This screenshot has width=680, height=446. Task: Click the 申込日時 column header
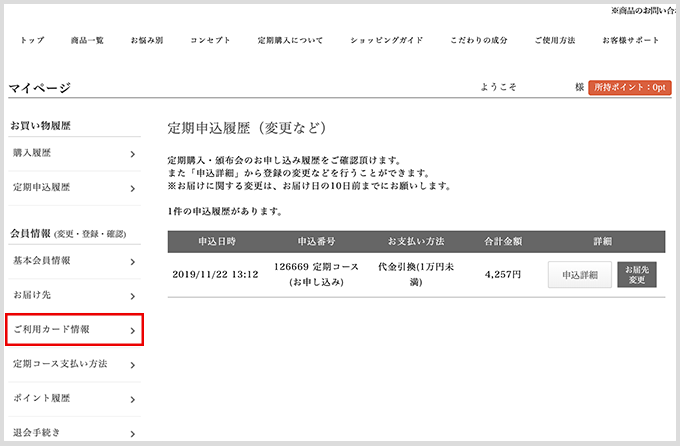(x=217, y=242)
